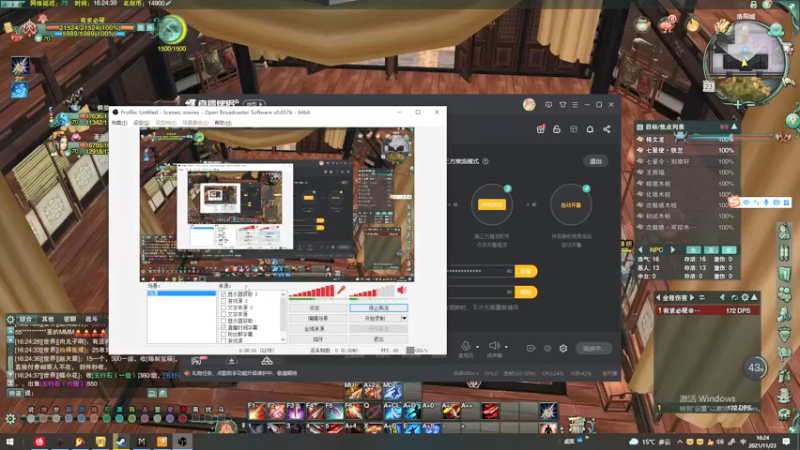Open the bell notifications in streaming app
The width and height of the screenshot is (800, 450).
click(x=590, y=130)
